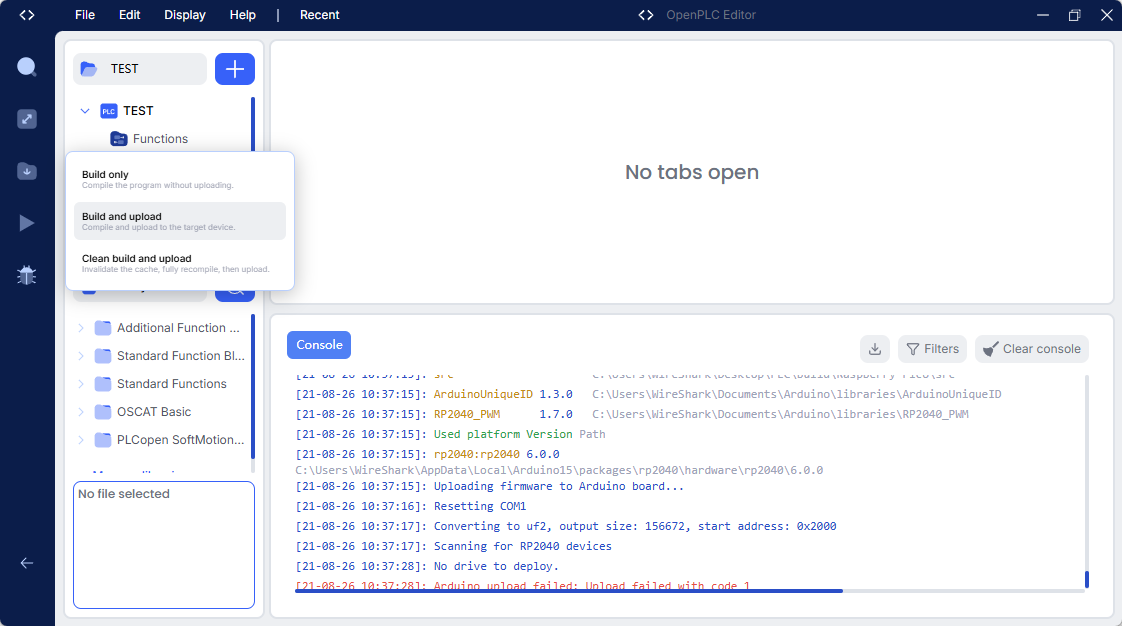Open the debugger bug icon
This screenshot has width=1122, height=626.
tap(26, 275)
